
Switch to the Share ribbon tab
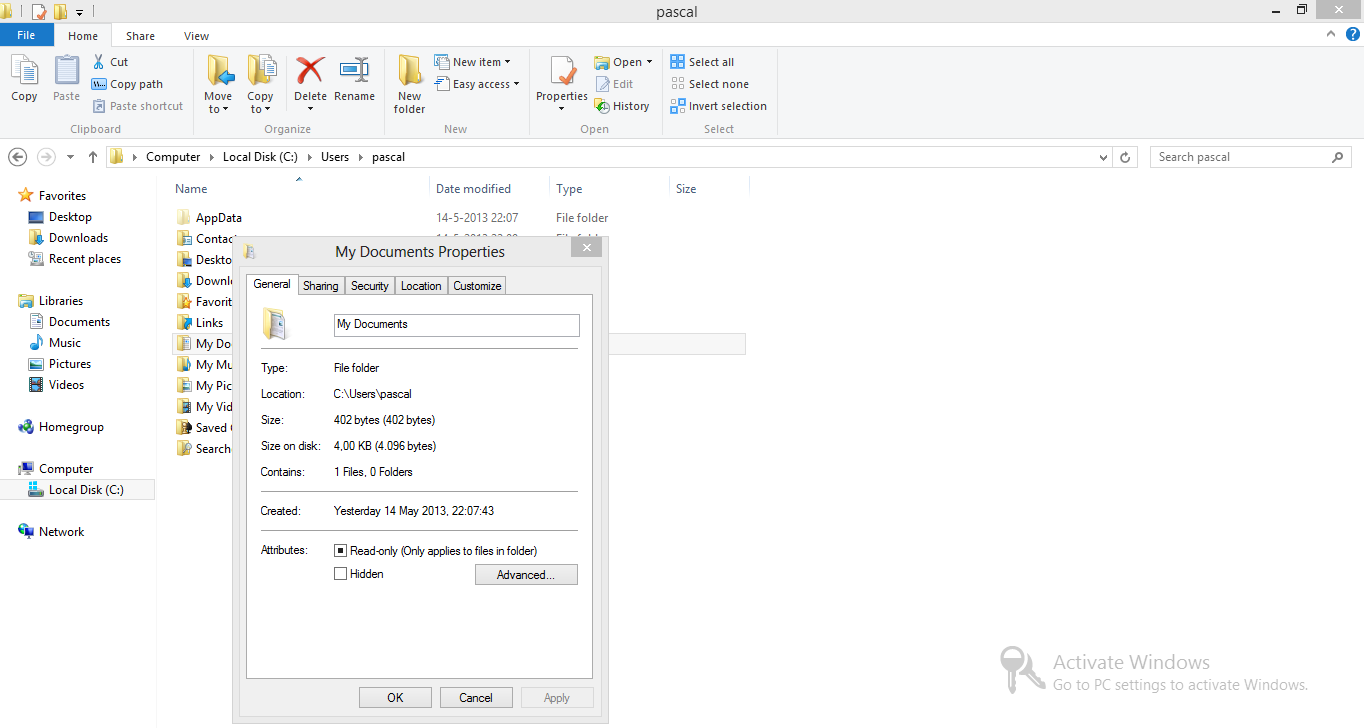tap(140, 36)
